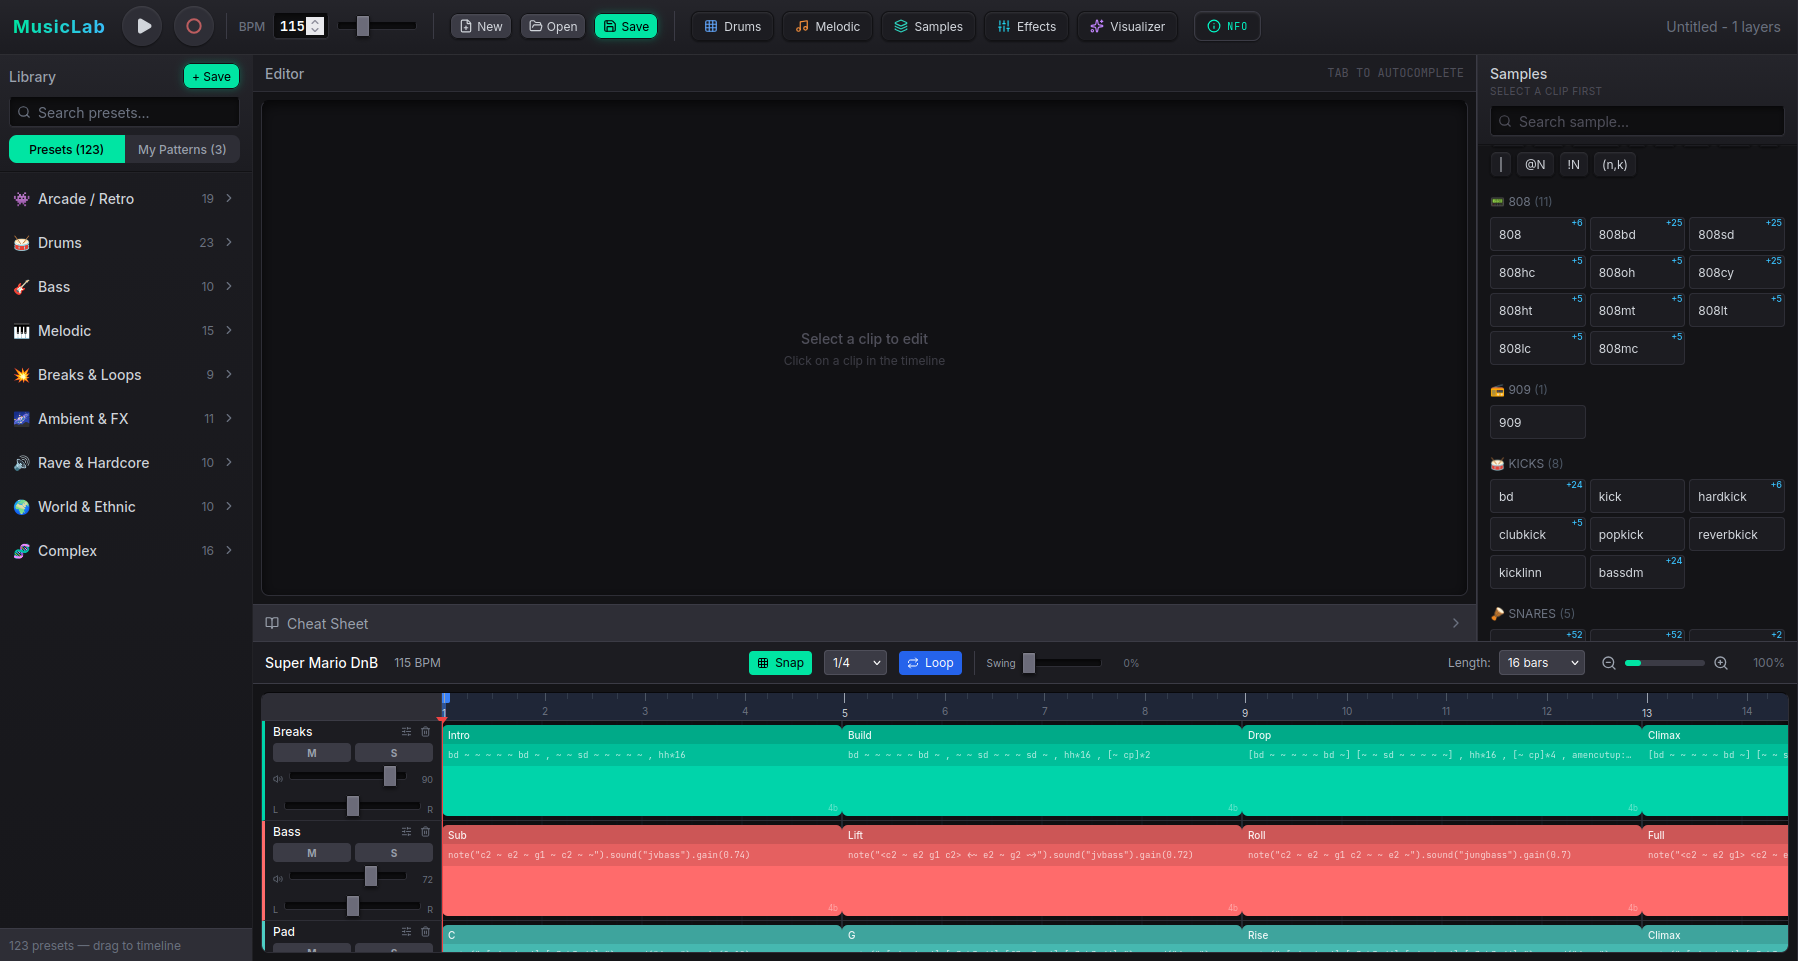Adjust the BPM slider in top bar
Viewport: 1798px width, 961px height.
377,26
